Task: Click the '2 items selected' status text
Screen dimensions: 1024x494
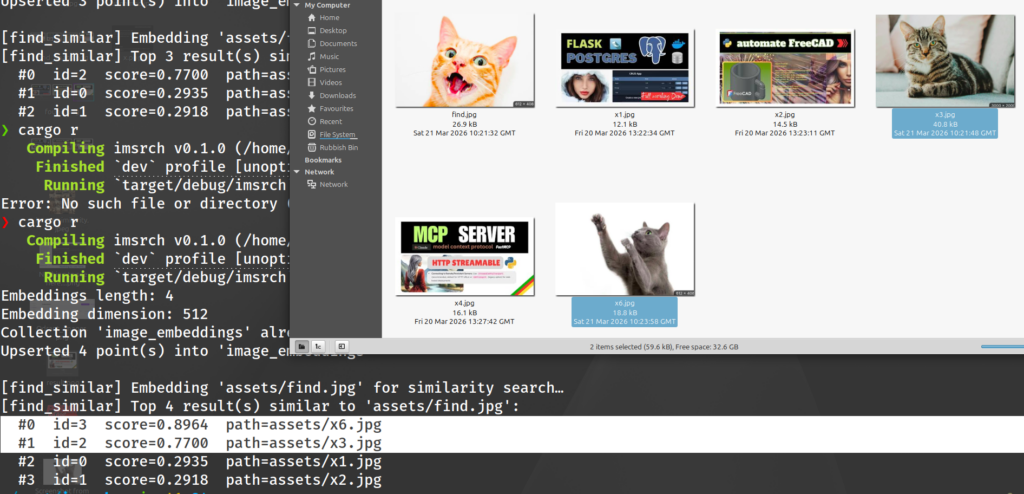Action: point(664,347)
